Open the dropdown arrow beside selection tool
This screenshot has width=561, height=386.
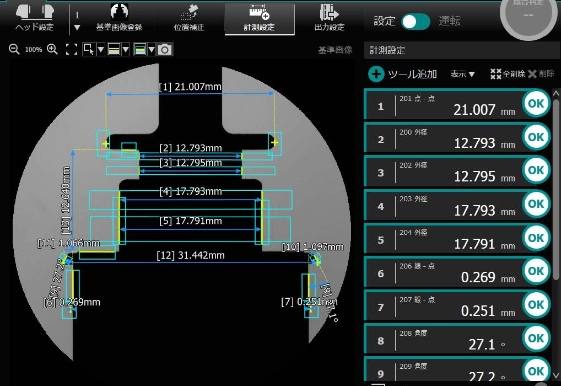(101, 49)
